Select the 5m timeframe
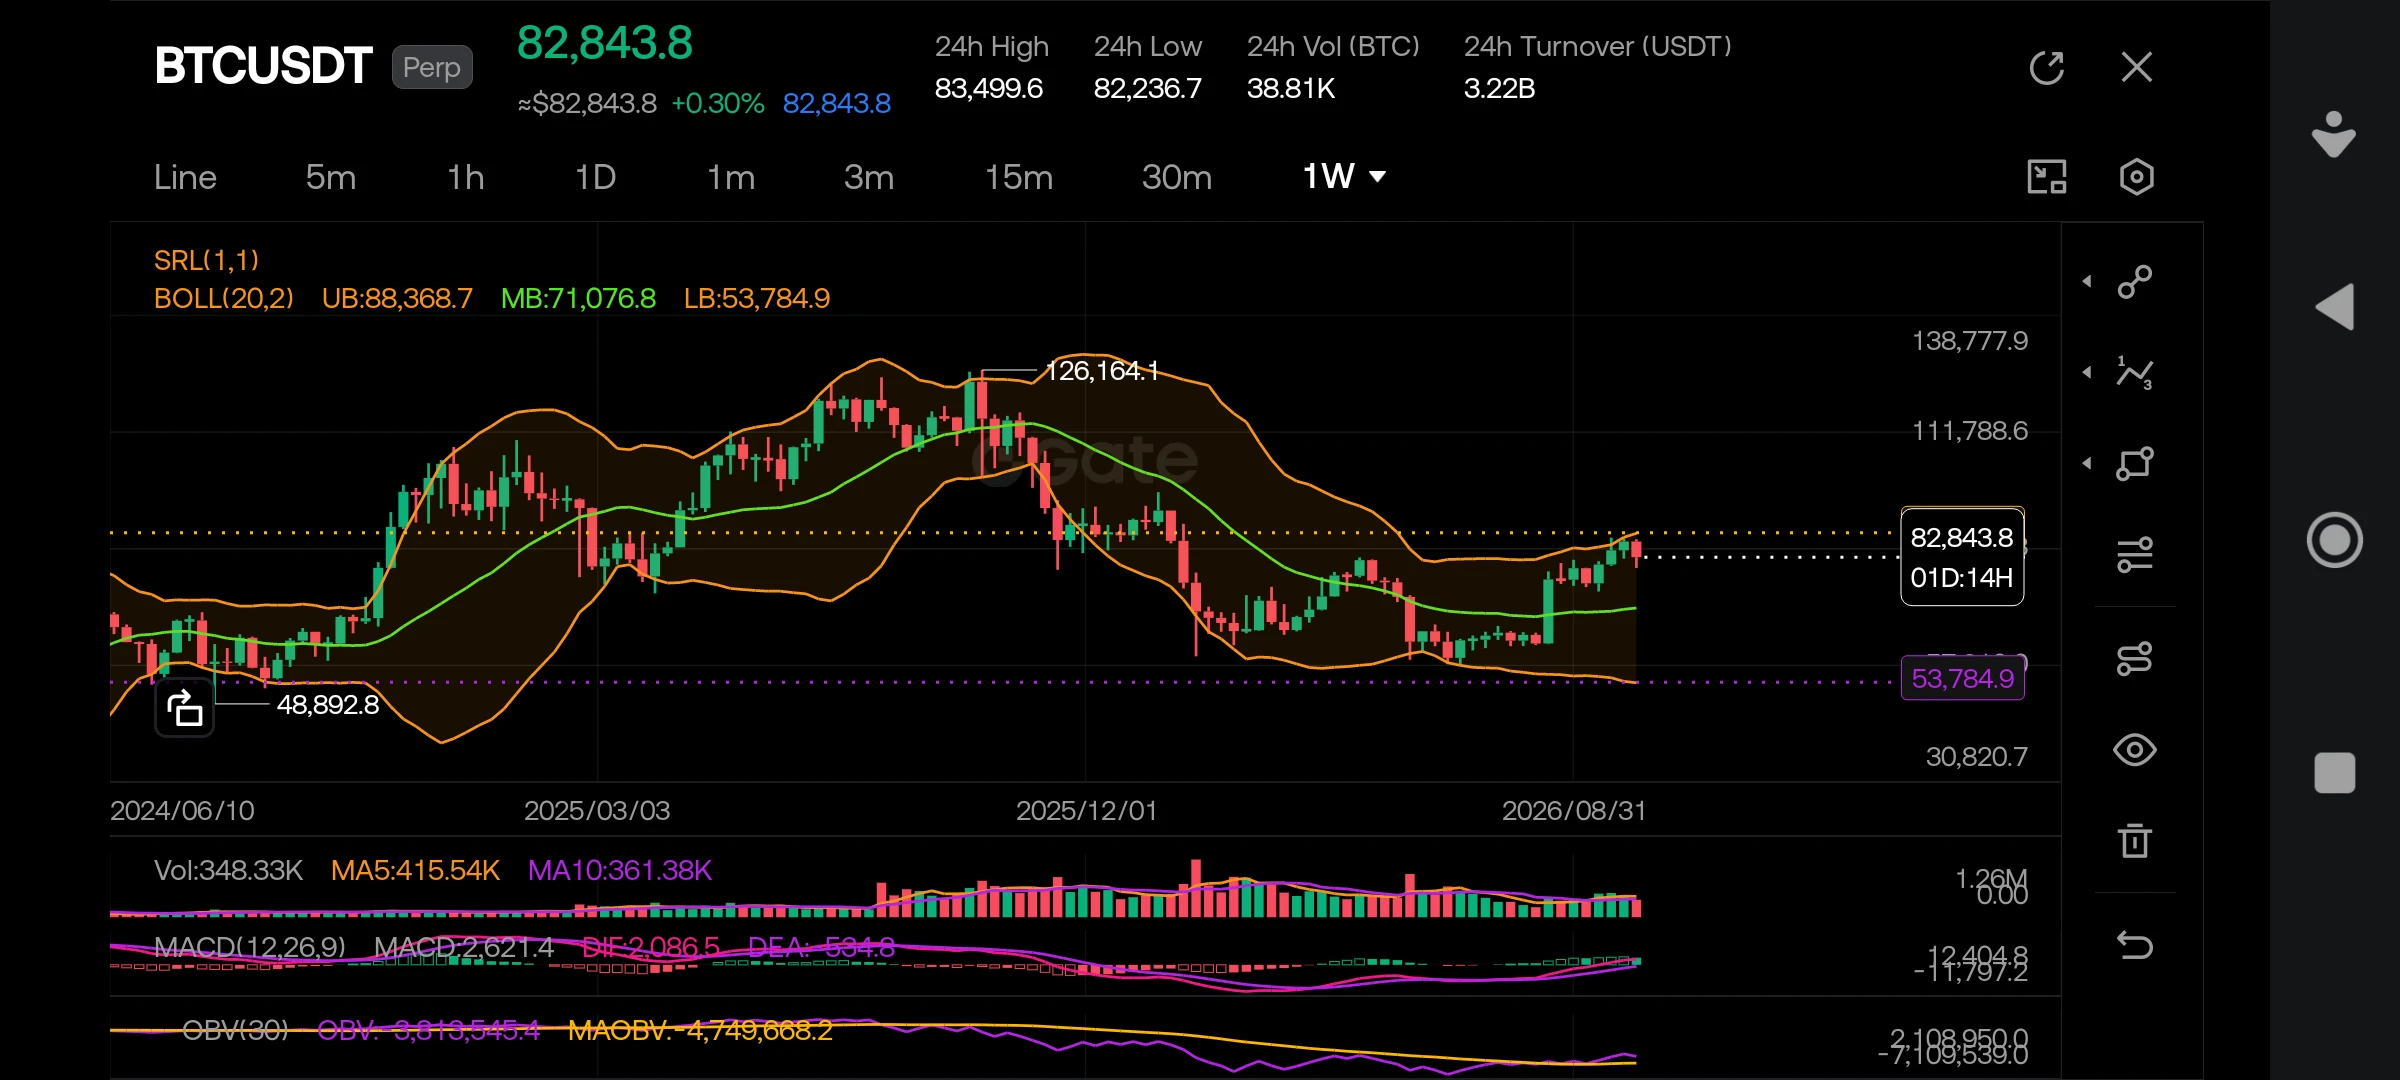Viewport: 2400px width, 1080px height. (x=331, y=177)
